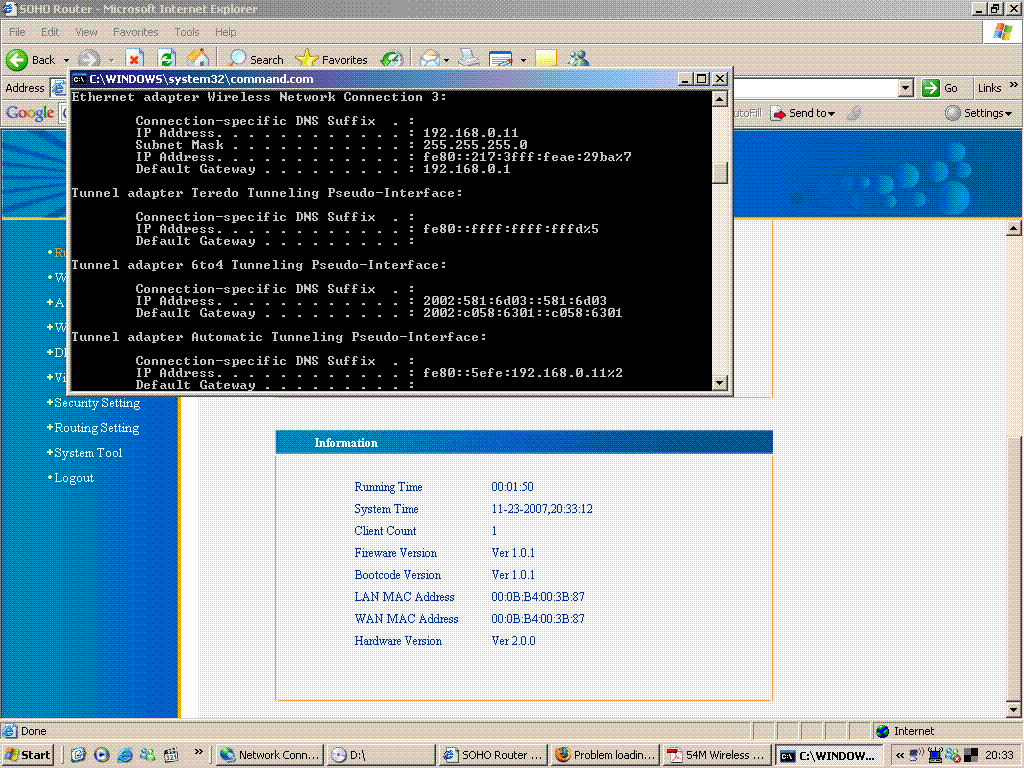
Task: Switch to Network Connections taskbar button
Action: (269, 755)
